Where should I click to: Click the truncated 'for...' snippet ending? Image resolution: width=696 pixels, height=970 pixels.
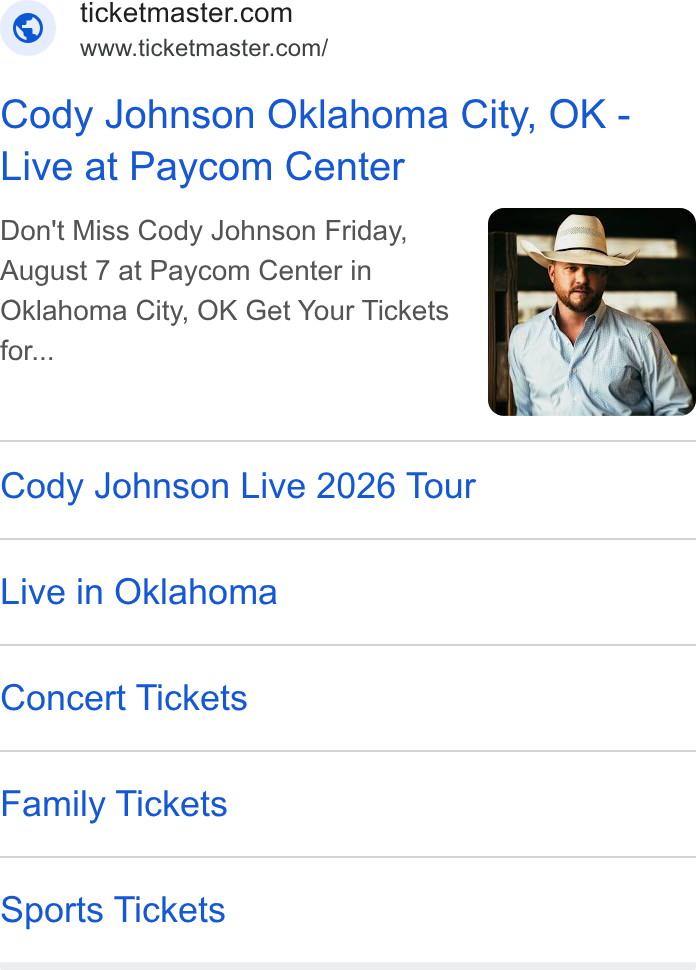tap(27, 351)
